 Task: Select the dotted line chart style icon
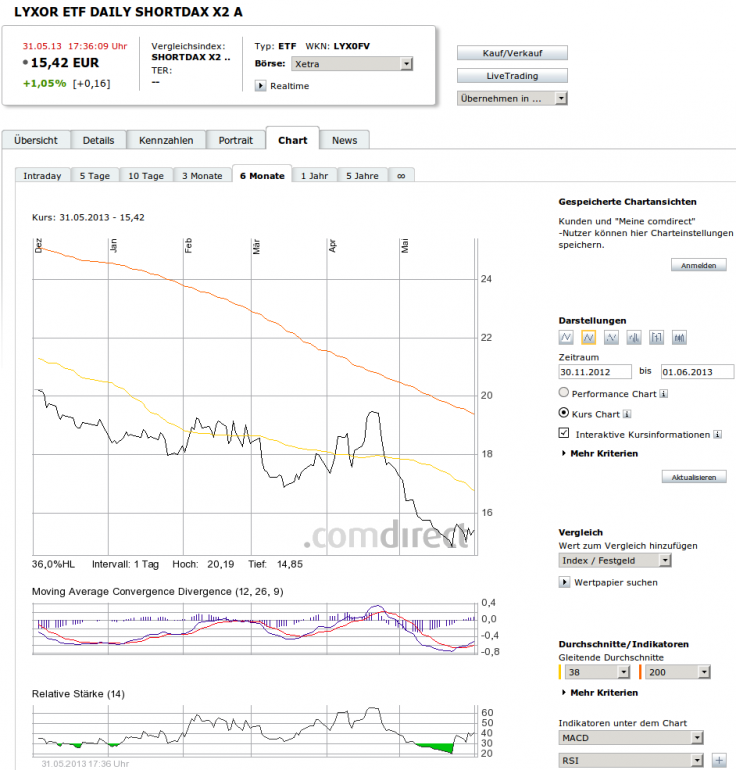tap(611, 337)
